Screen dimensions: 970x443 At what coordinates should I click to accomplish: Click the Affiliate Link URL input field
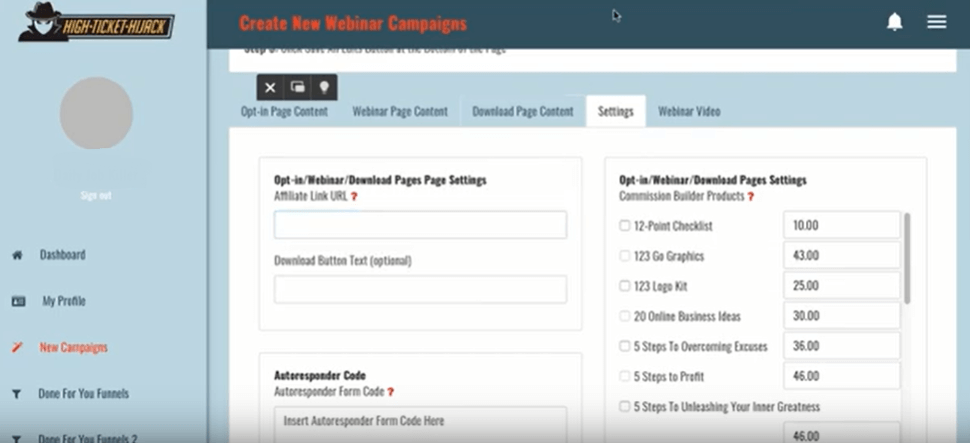(x=420, y=225)
